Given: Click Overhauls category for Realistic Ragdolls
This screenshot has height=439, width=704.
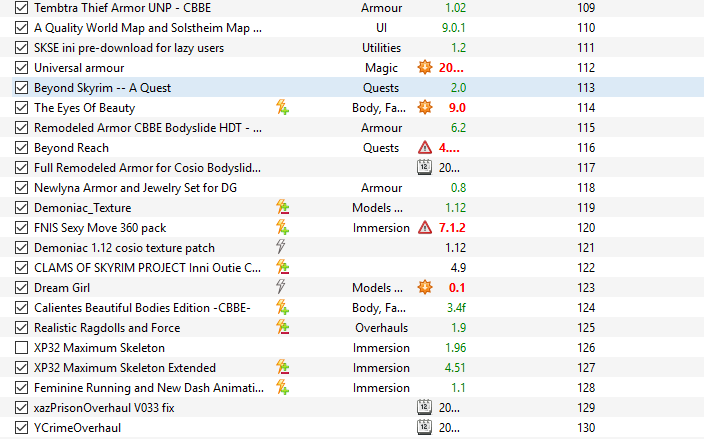Looking at the screenshot, I should point(382,328).
